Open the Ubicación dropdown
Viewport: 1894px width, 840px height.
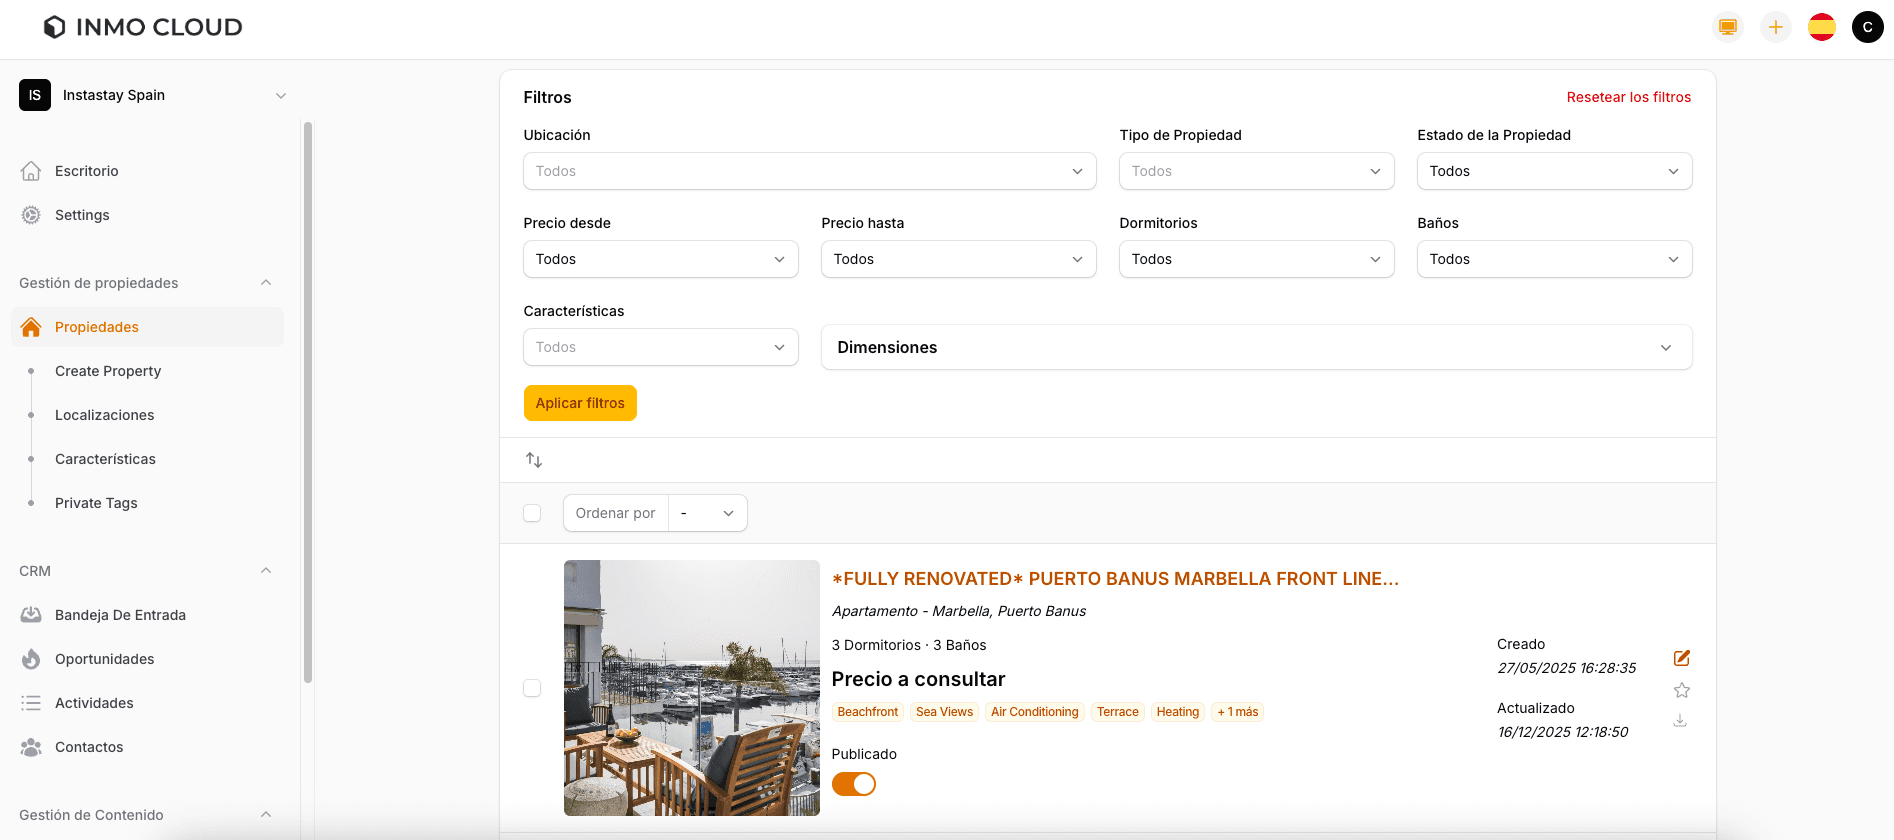(809, 171)
